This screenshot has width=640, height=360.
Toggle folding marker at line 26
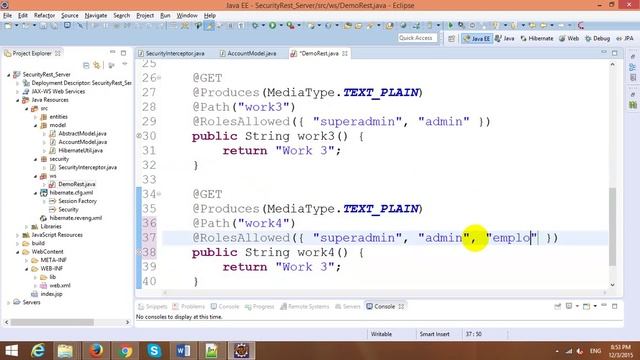click(159, 78)
